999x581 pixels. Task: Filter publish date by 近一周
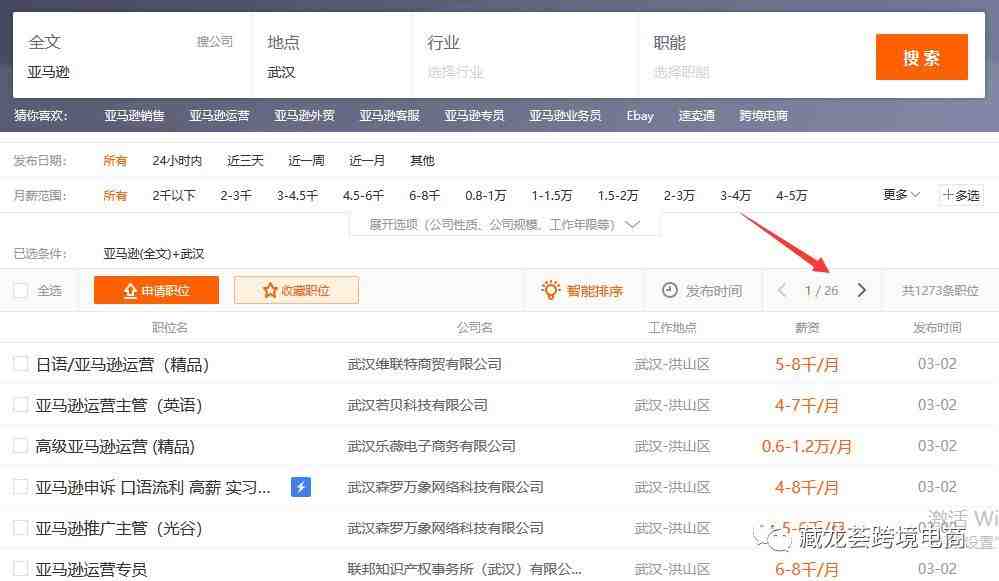click(x=306, y=161)
